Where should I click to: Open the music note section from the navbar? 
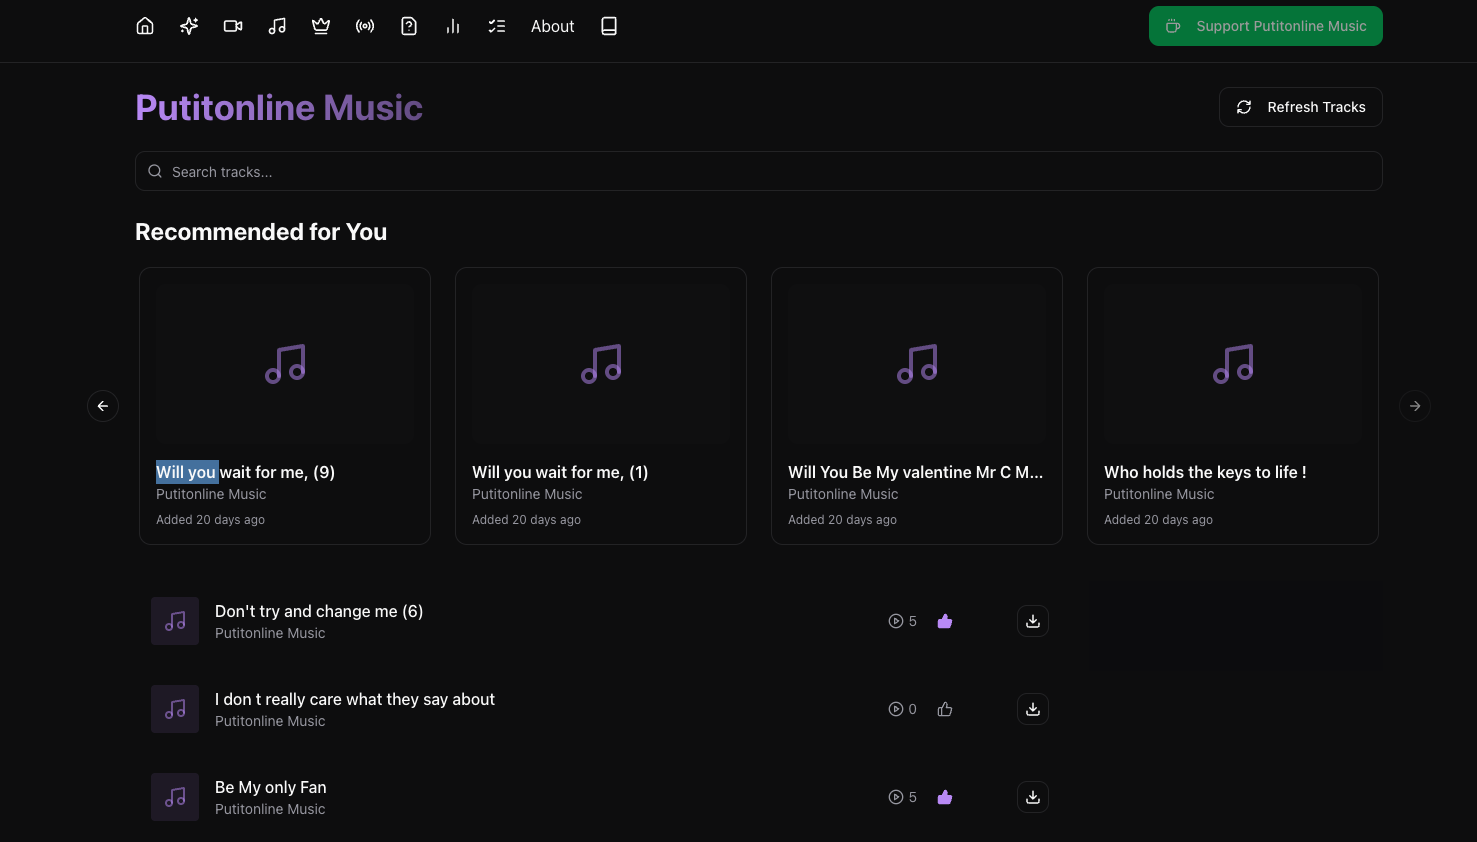(277, 26)
